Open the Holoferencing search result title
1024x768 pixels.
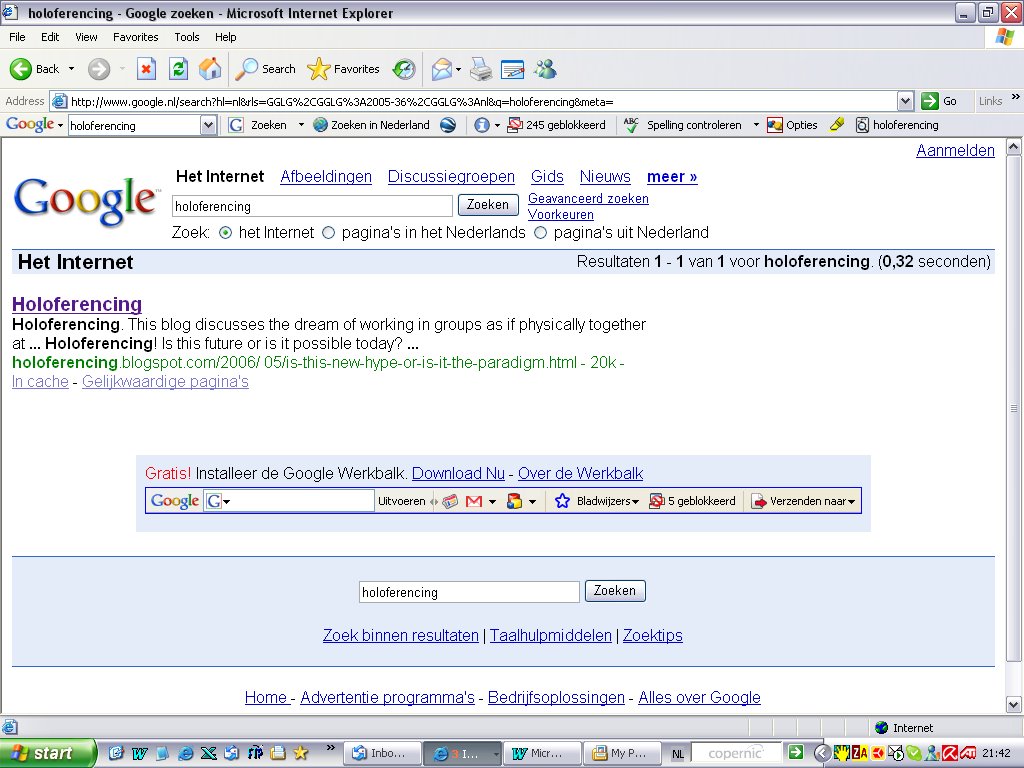point(77,304)
